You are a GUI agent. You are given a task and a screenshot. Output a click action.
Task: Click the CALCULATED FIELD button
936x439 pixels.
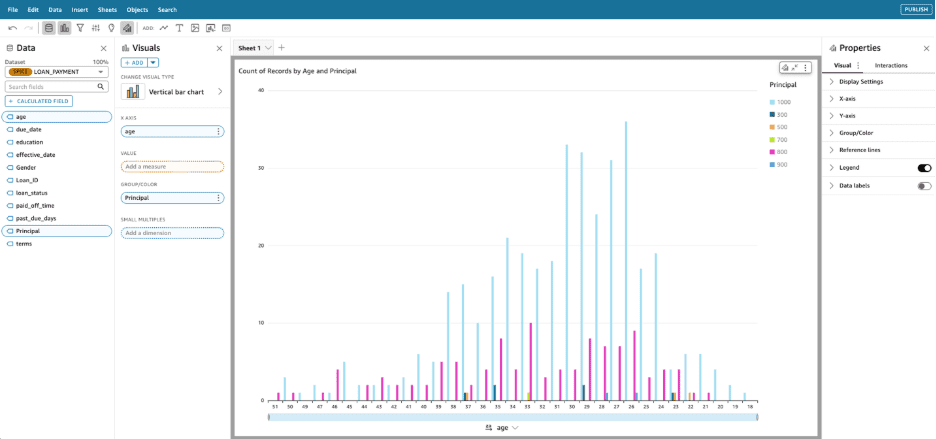pyautogui.click(x=39, y=101)
